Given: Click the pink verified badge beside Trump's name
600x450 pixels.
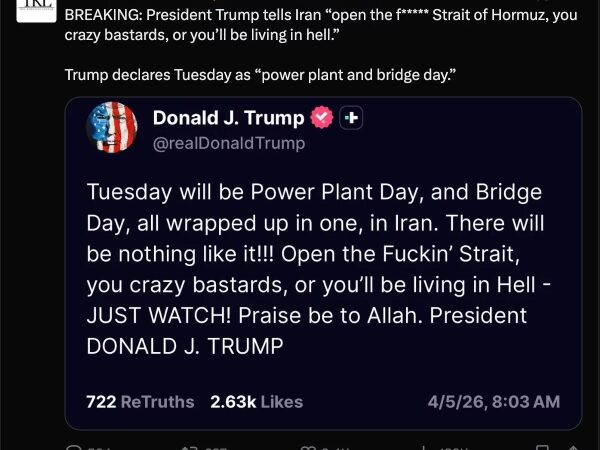Looking at the screenshot, I should point(322,118).
